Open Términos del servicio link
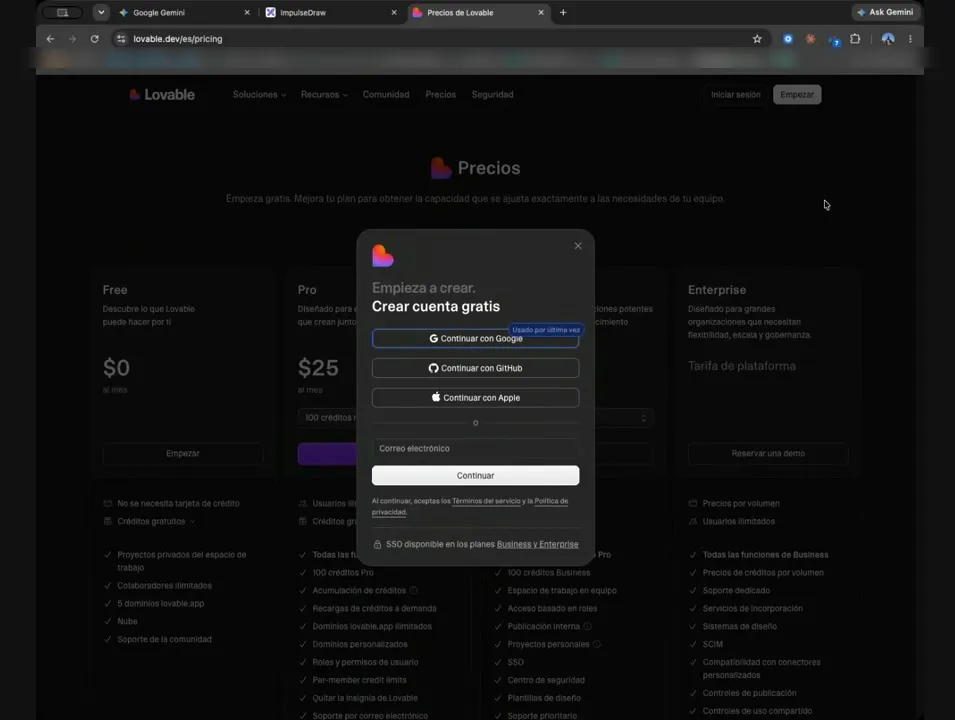Viewport: 955px width, 720px height. click(486, 501)
